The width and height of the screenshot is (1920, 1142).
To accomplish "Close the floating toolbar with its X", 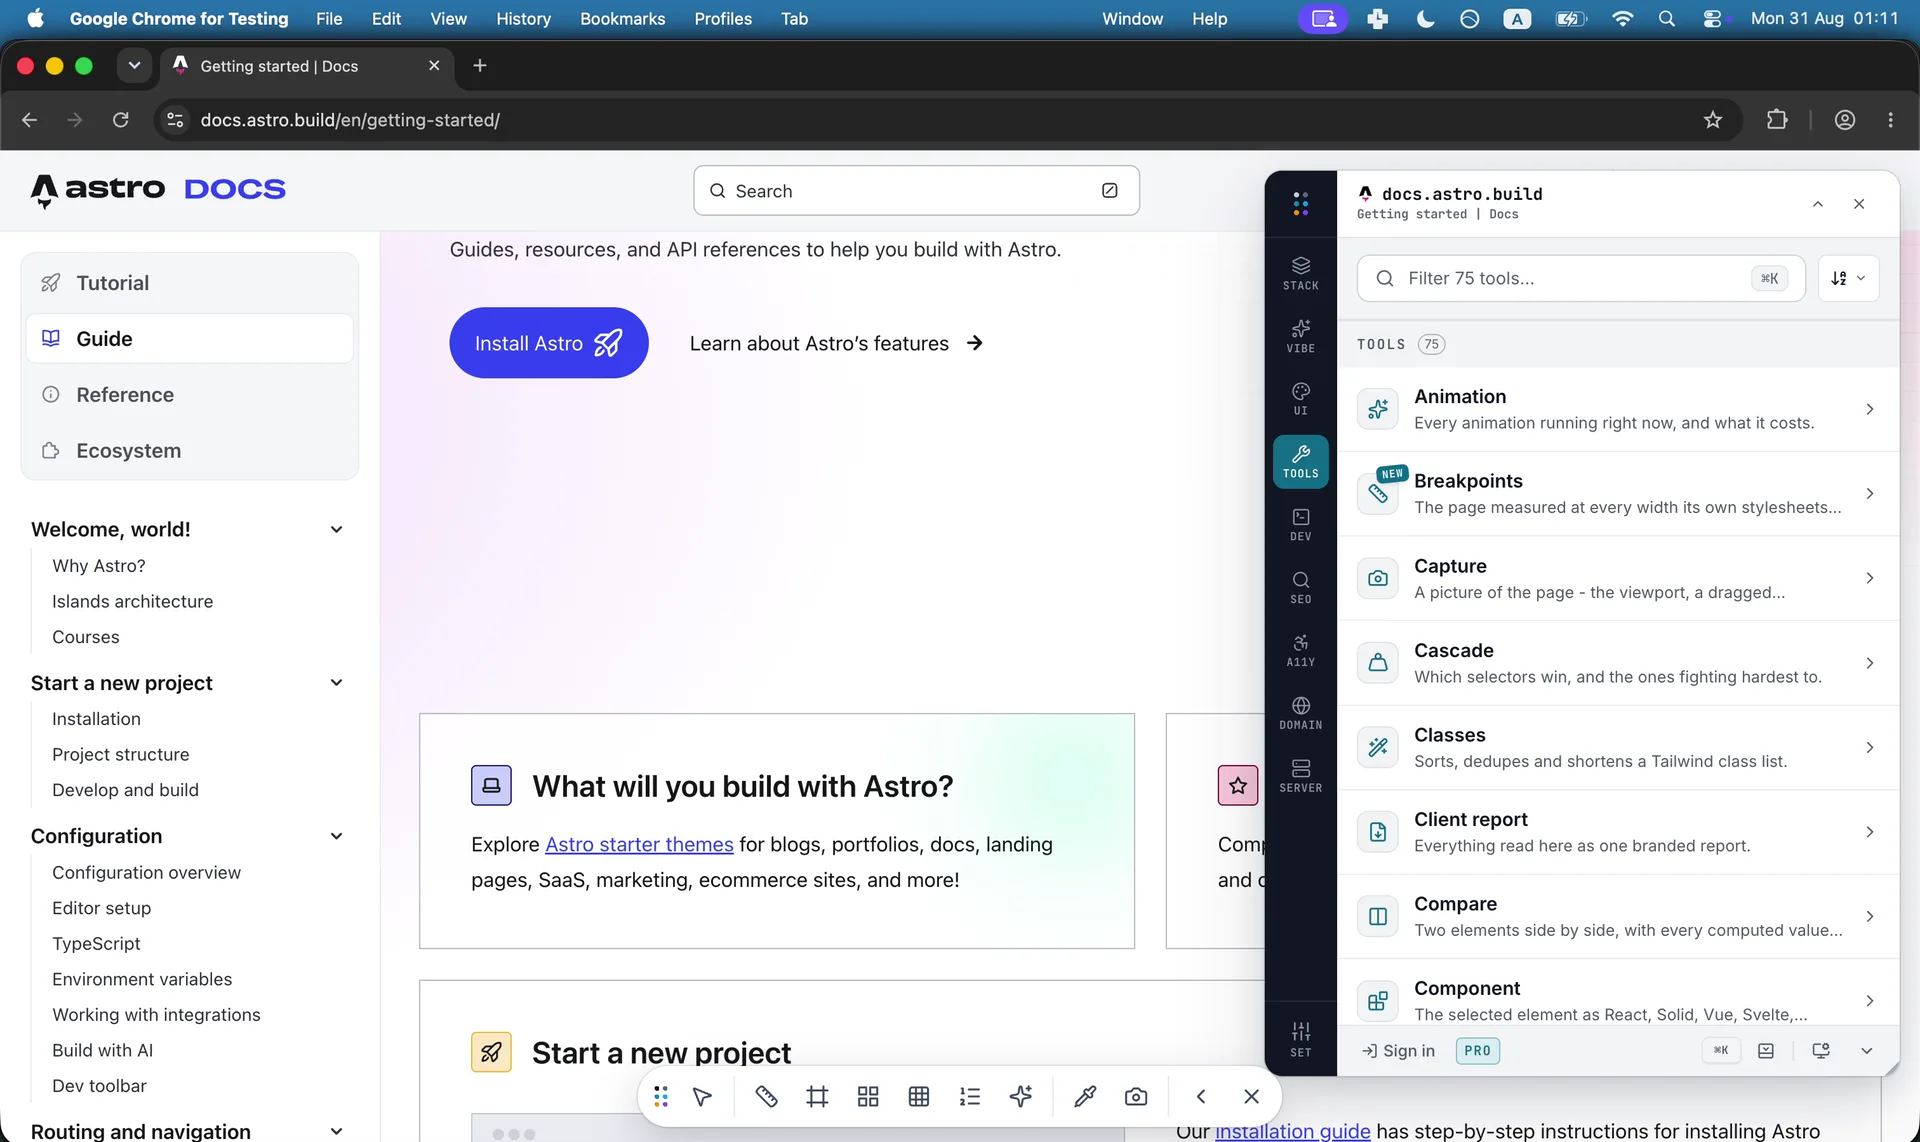I will (x=1251, y=1097).
